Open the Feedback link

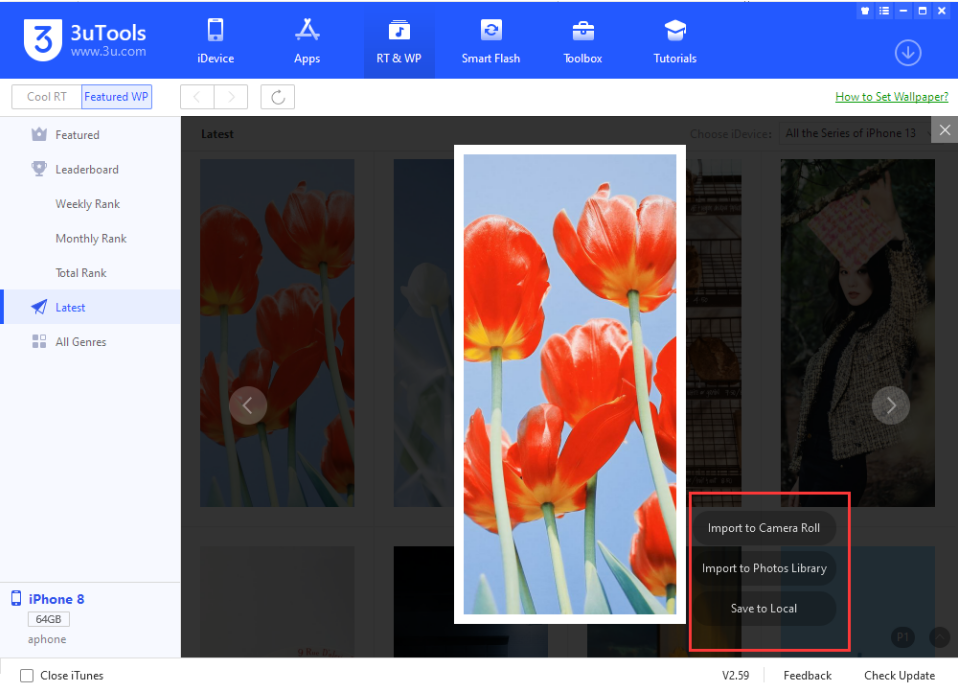click(x=807, y=675)
